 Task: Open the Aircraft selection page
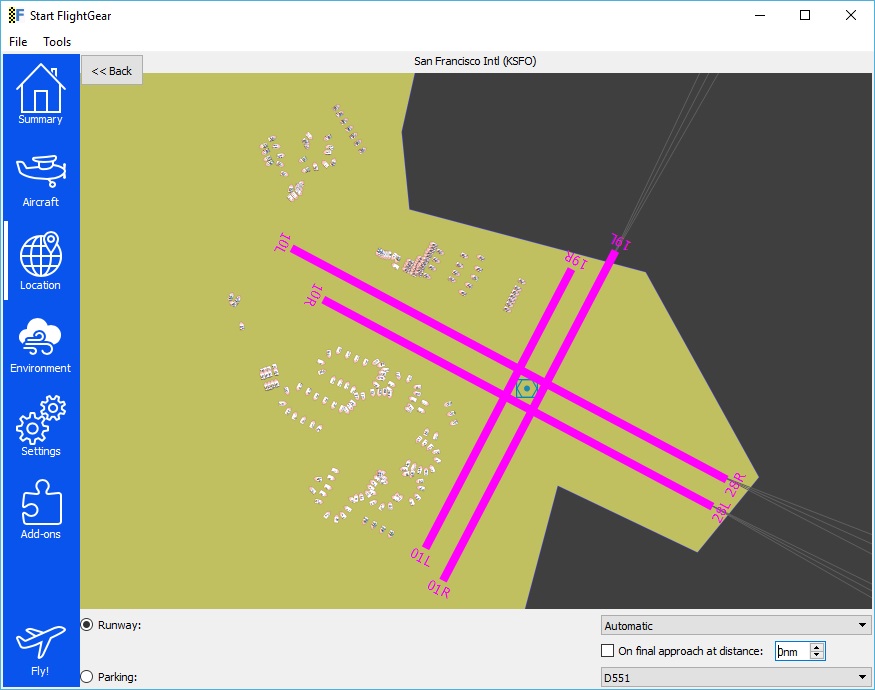pos(41,181)
